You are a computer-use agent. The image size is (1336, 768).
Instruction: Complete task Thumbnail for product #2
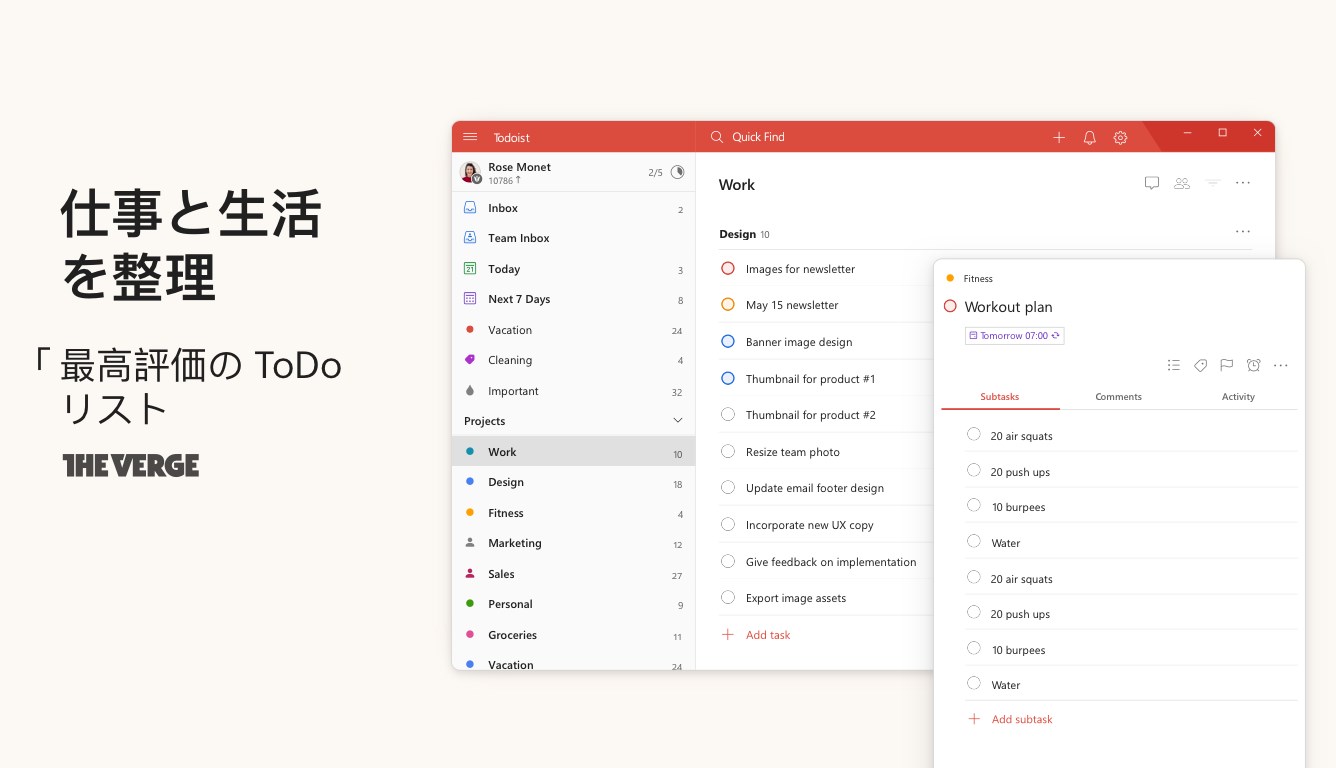[728, 414]
